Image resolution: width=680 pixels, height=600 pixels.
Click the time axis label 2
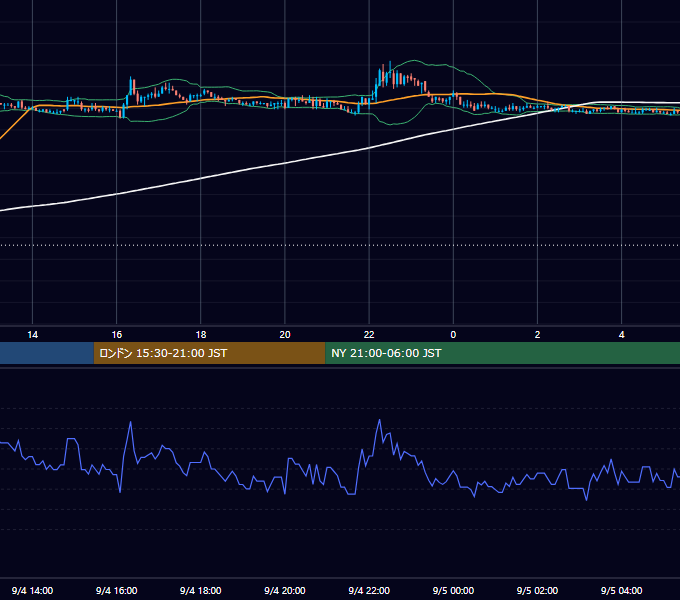(537, 335)
